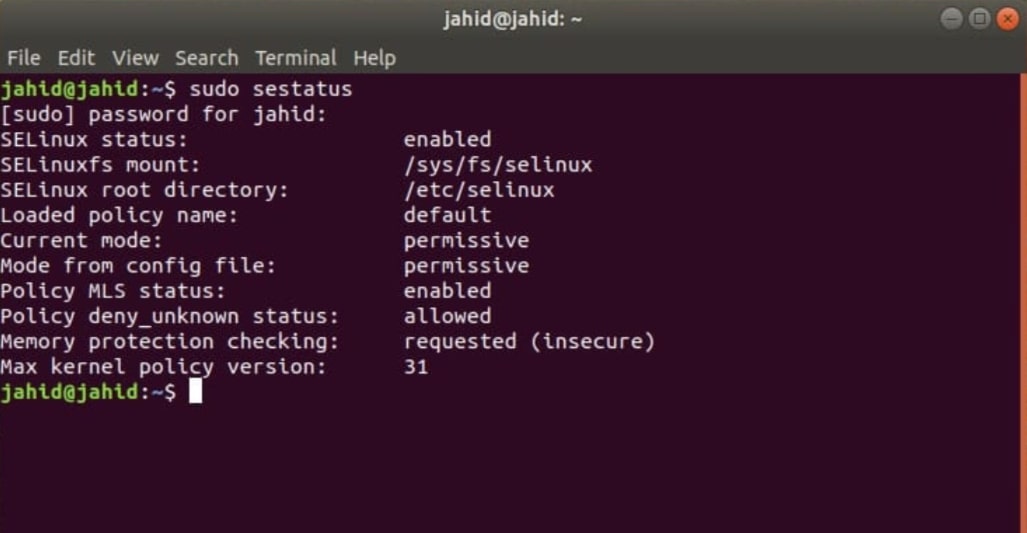Click the cursor block at the last prompt
The width and height of the screenshot is (1027, 533).
coord(195,392)
